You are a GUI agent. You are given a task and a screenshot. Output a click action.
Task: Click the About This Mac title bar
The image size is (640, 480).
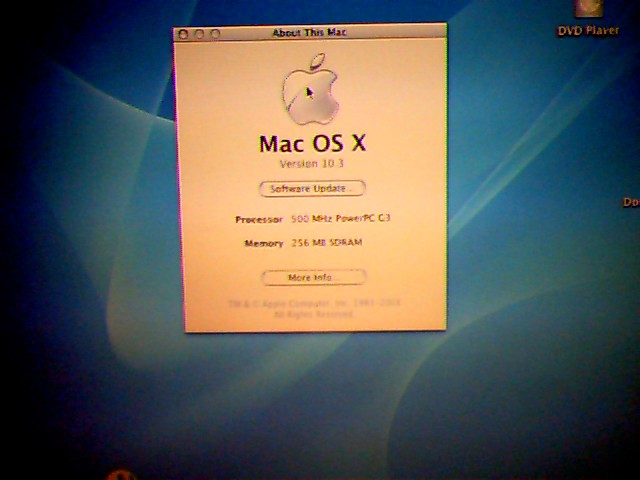pos(310,33)
